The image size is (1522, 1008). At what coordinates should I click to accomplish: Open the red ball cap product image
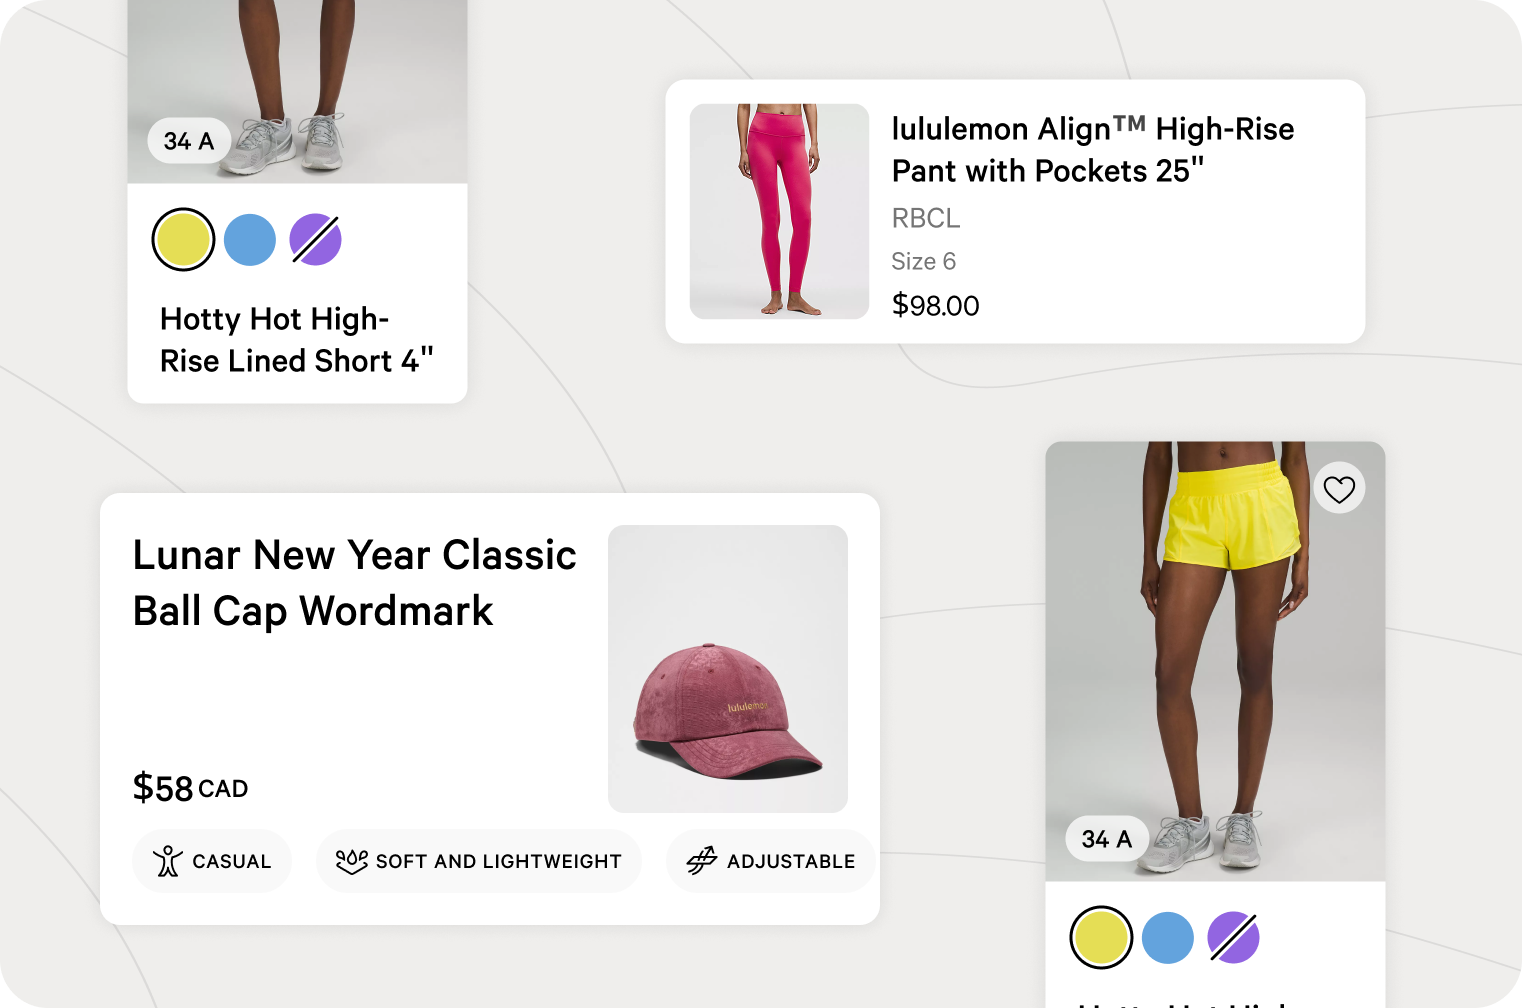(728, 669)
